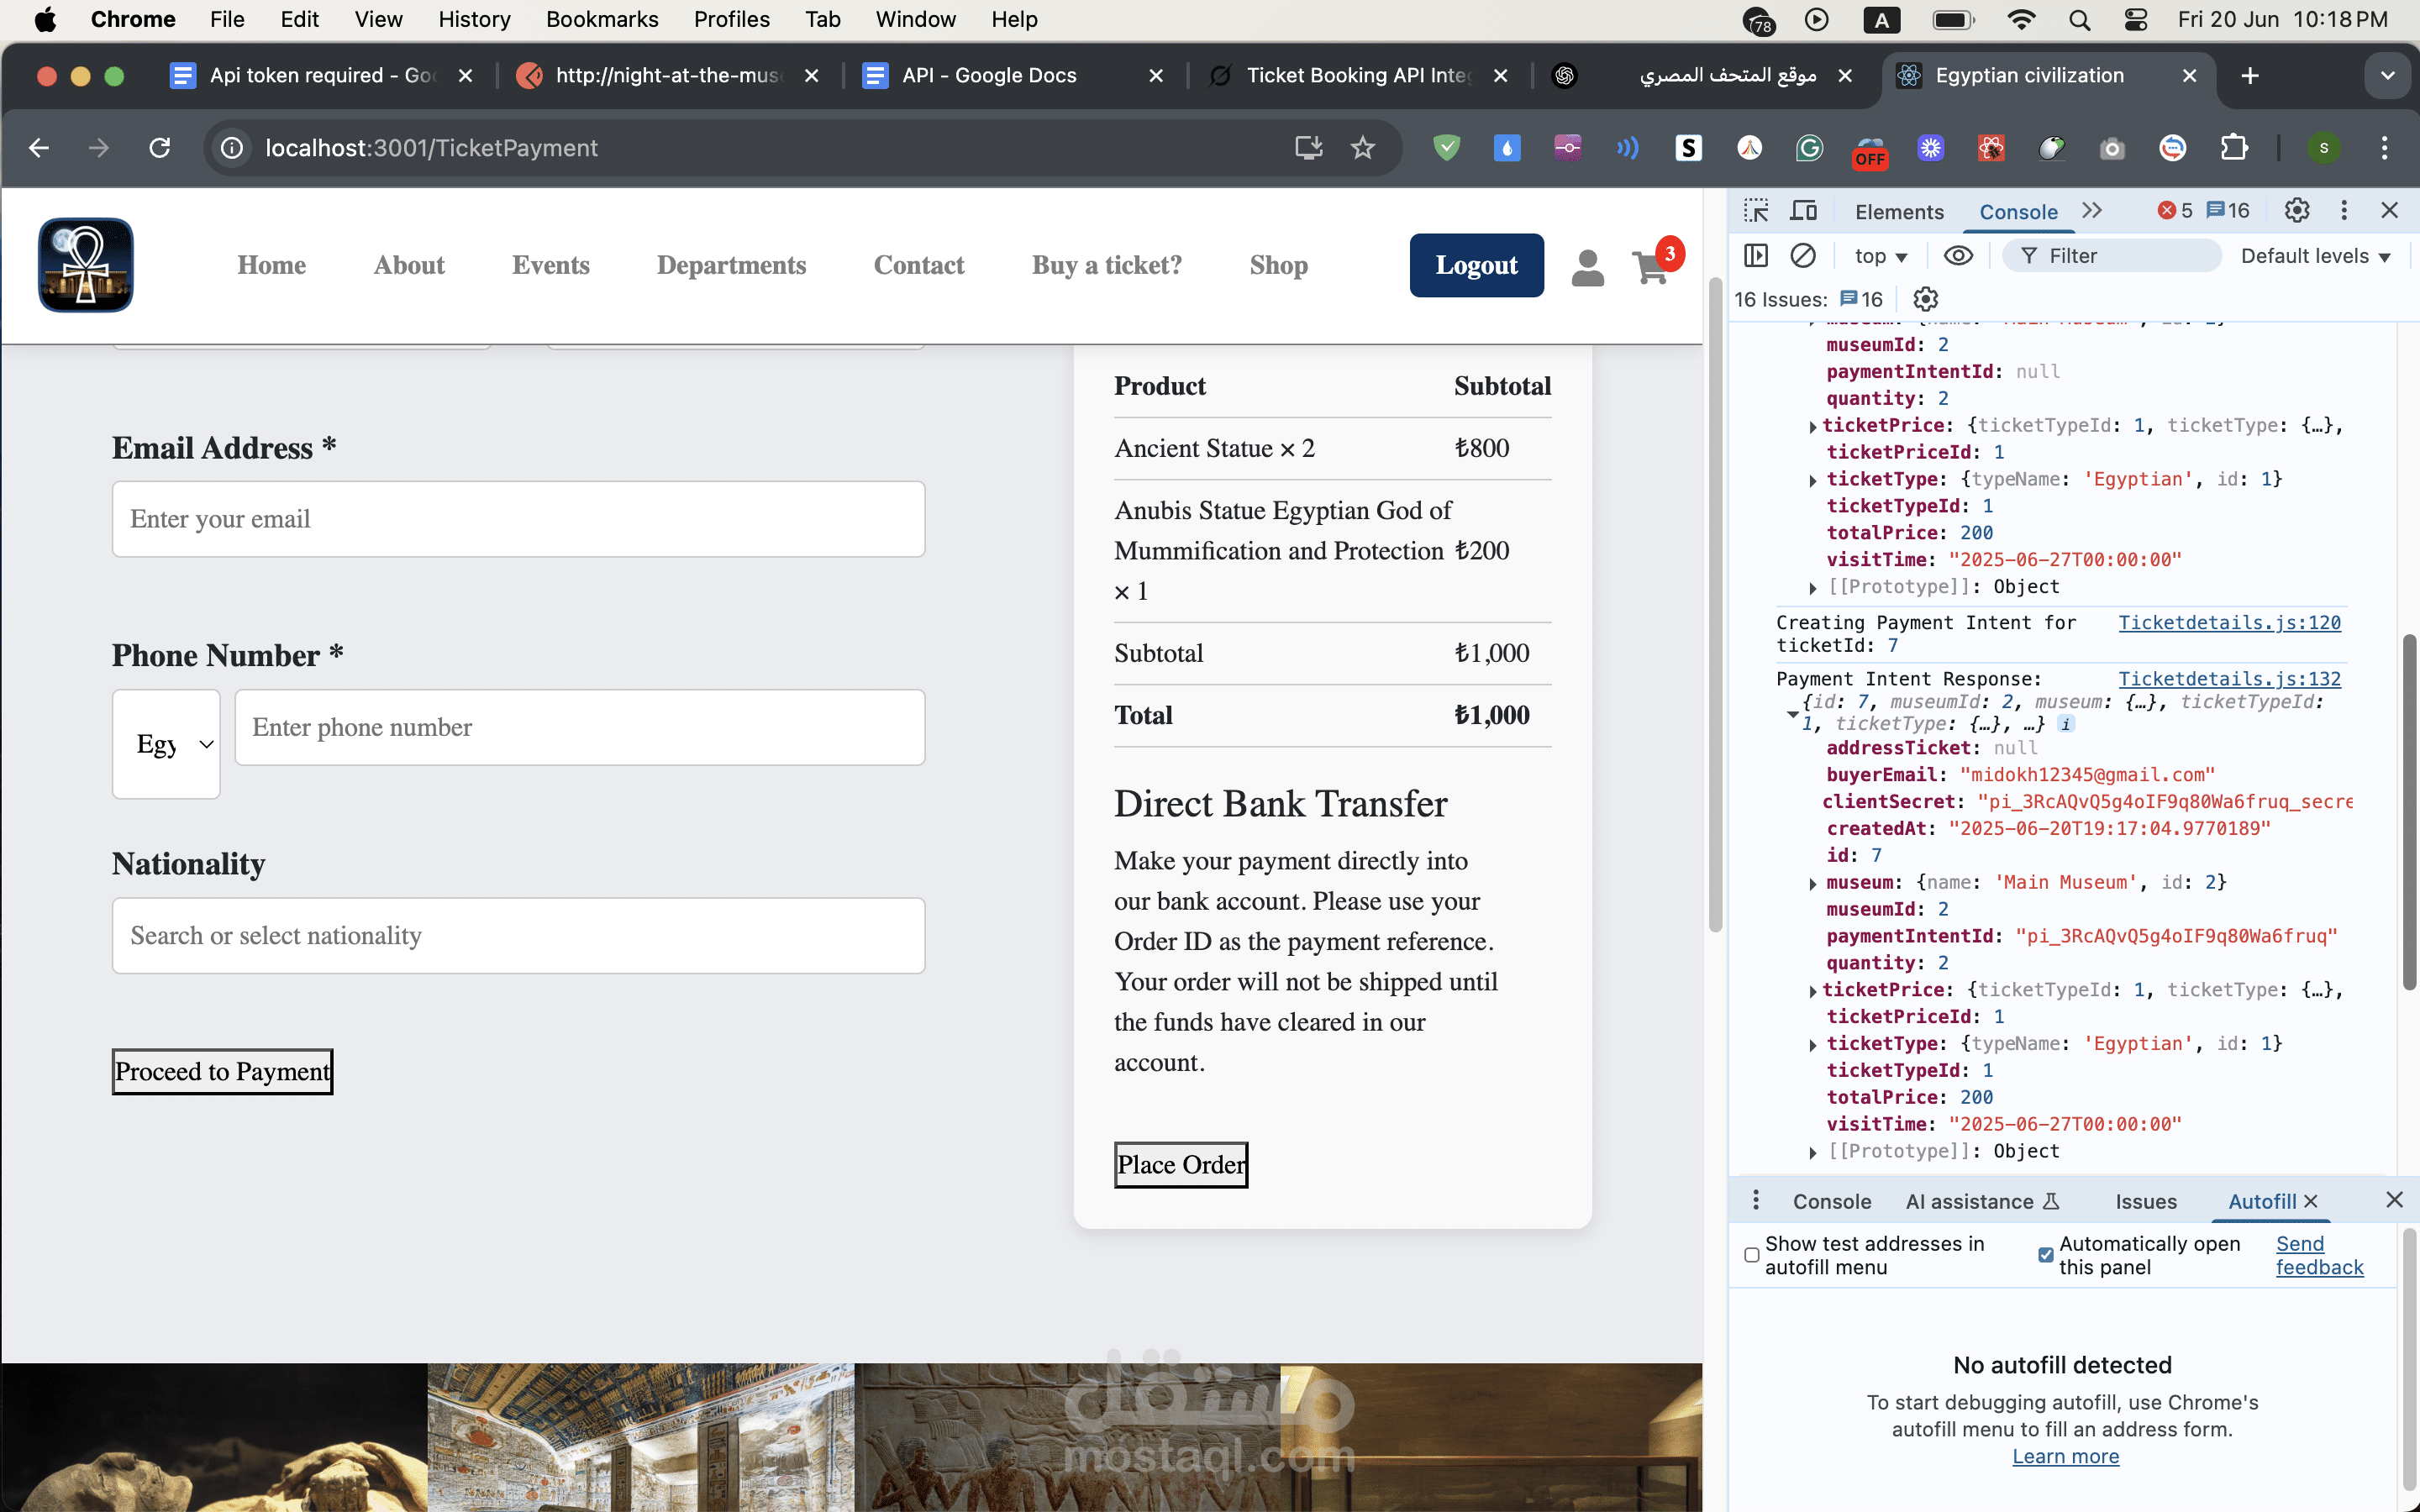The image size is (2420, 1512).
Task: Click the red errors count badge
Action: (2174, 210)
